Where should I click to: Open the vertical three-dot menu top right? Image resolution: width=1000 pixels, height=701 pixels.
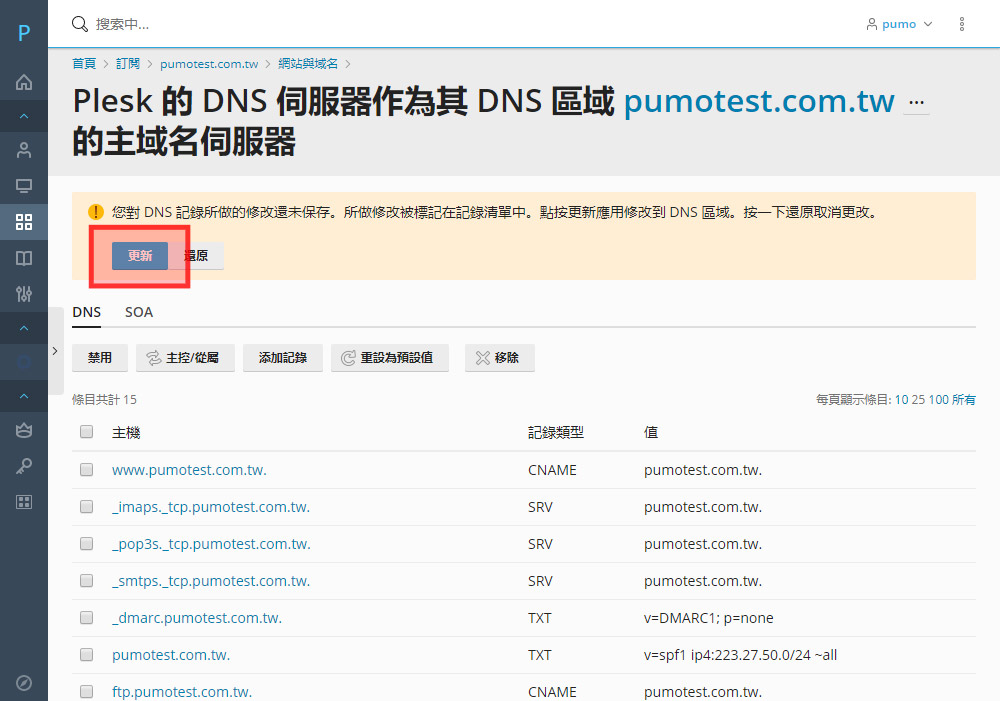point(962,24)
